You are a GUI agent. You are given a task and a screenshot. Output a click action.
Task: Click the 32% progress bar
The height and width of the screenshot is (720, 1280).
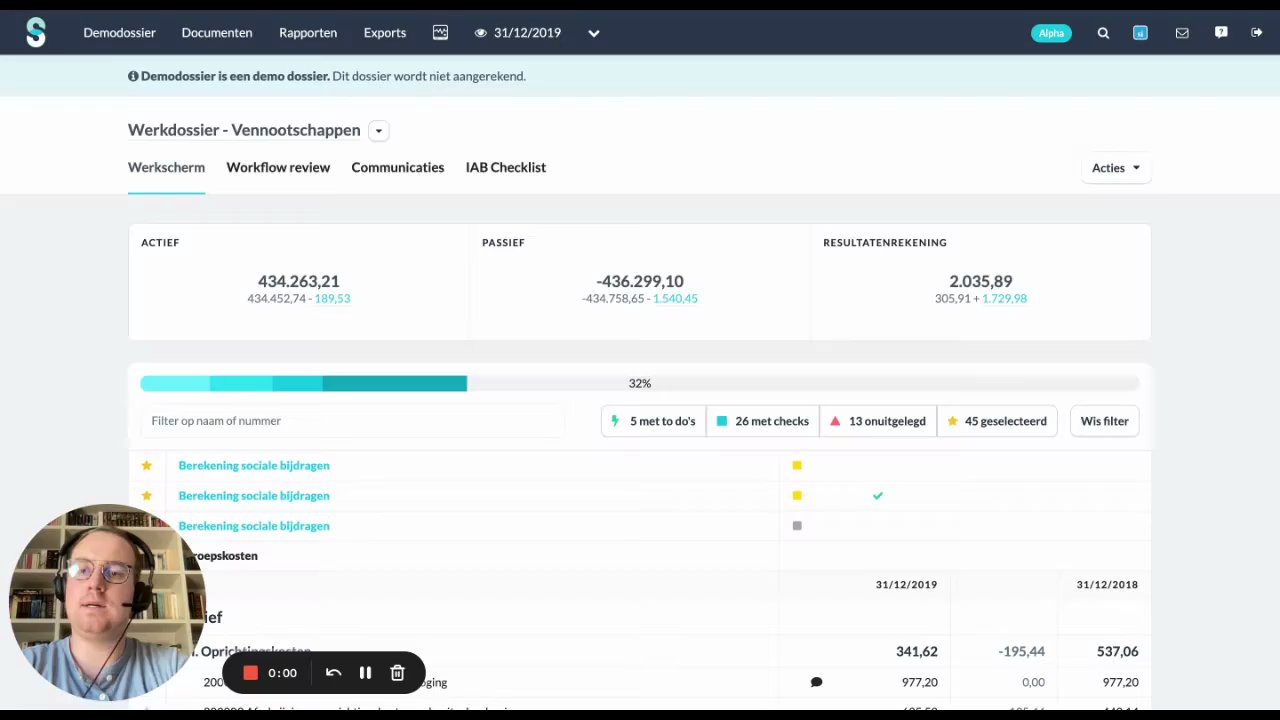coord(640,383)
